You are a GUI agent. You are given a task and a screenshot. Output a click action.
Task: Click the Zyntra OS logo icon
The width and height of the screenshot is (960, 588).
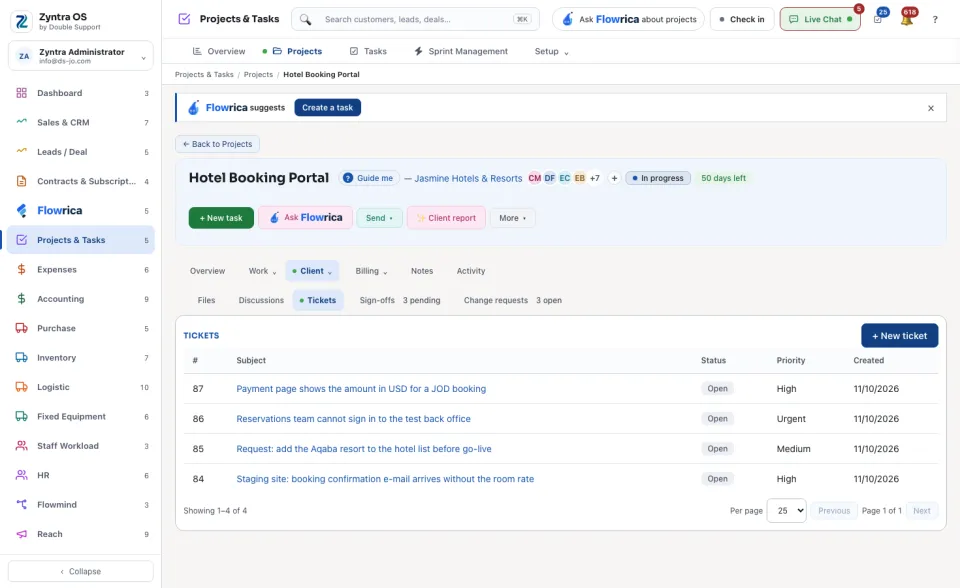click(x=21, y=21)
